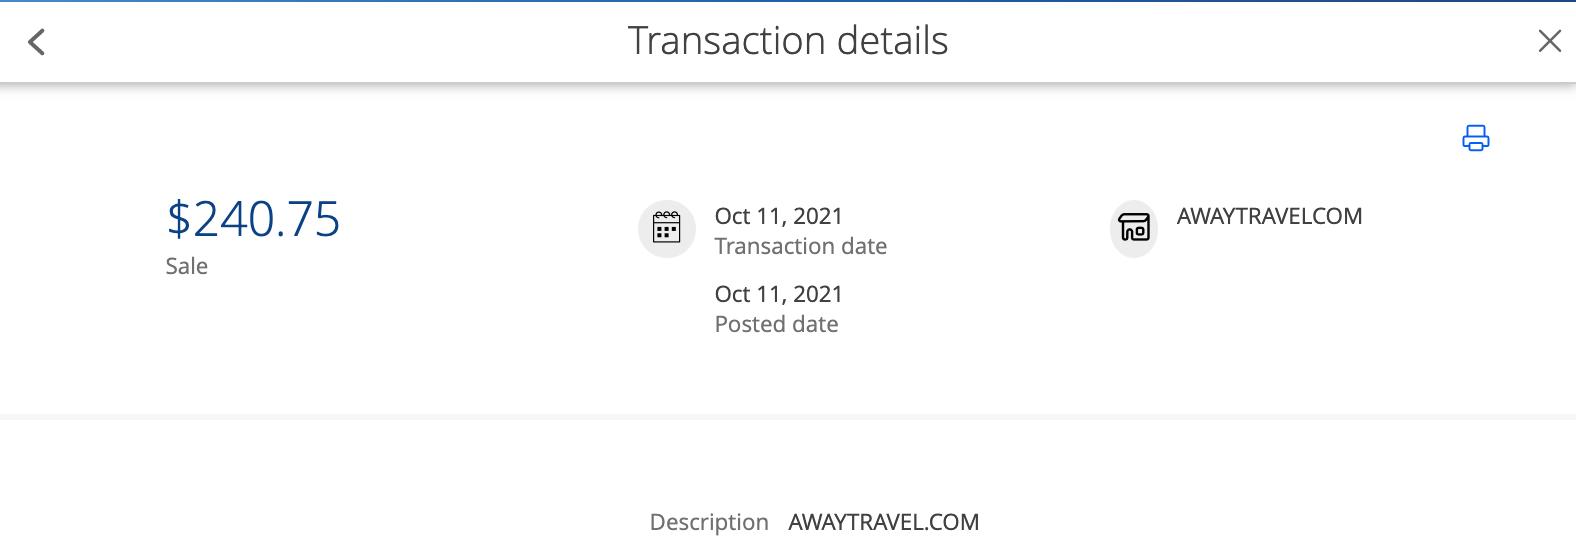The width and height of the screenshot is (1576, 554).
Task: Go back using the left chevron arrow
Action: 37,42
